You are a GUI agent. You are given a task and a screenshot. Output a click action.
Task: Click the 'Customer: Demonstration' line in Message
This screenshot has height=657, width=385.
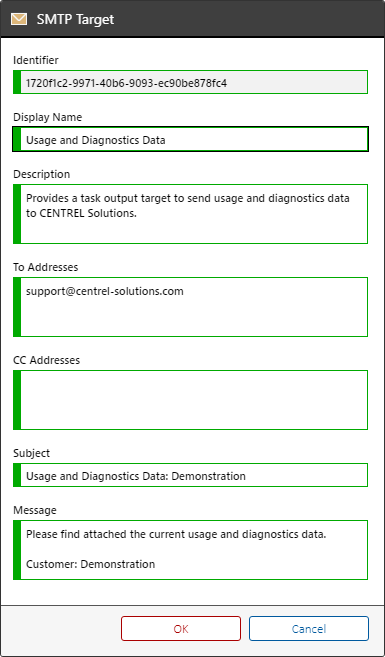(x=90, y=564)
